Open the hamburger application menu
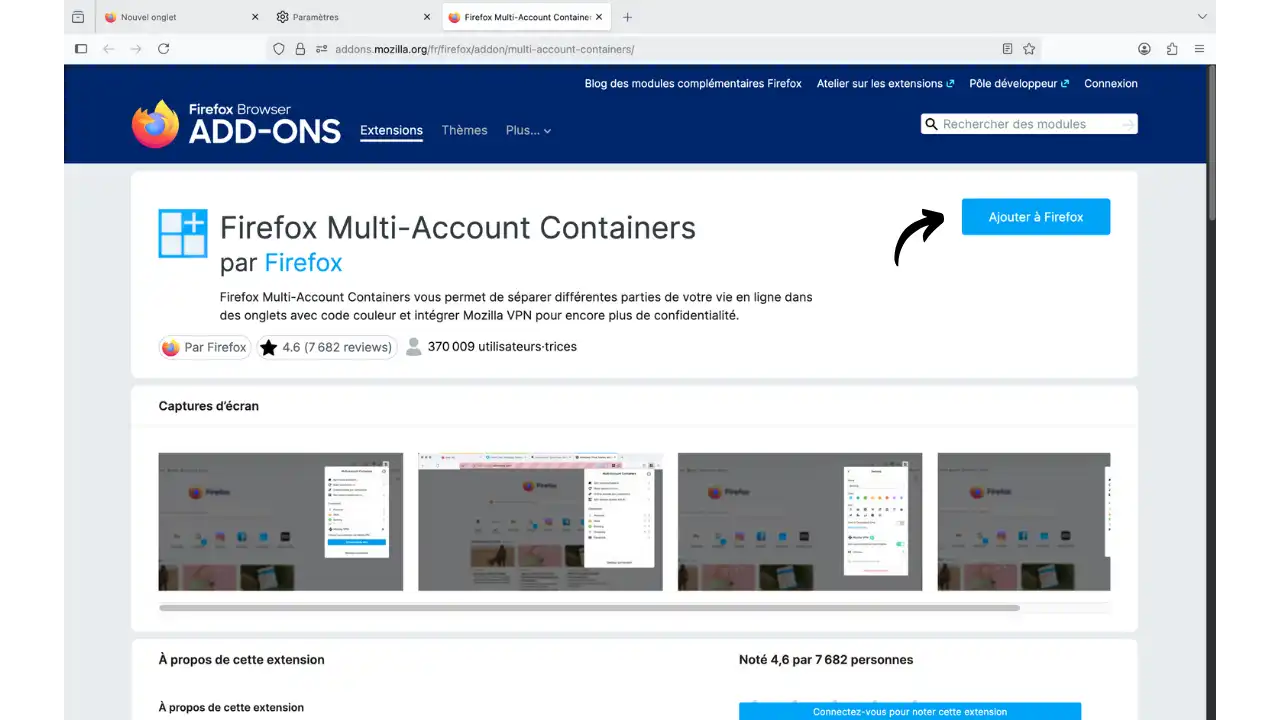 click(1199, 48)
